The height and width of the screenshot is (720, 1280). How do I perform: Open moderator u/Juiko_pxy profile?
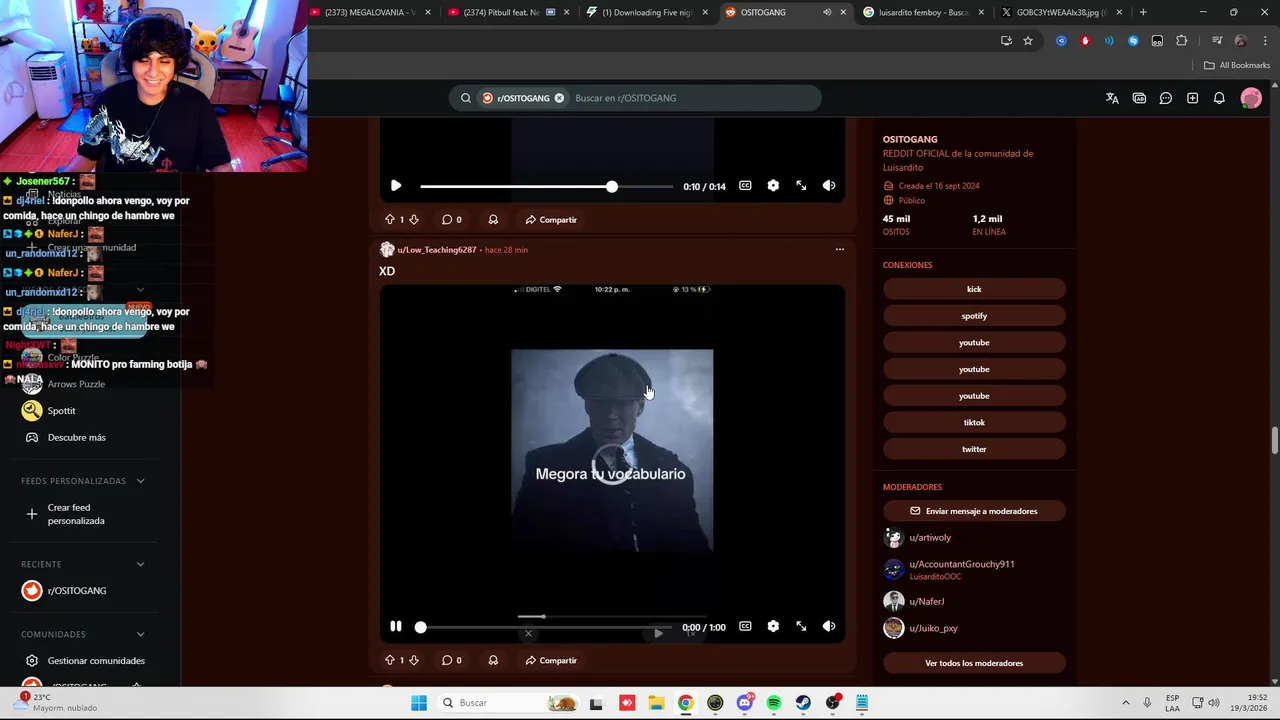click(933, 628)
